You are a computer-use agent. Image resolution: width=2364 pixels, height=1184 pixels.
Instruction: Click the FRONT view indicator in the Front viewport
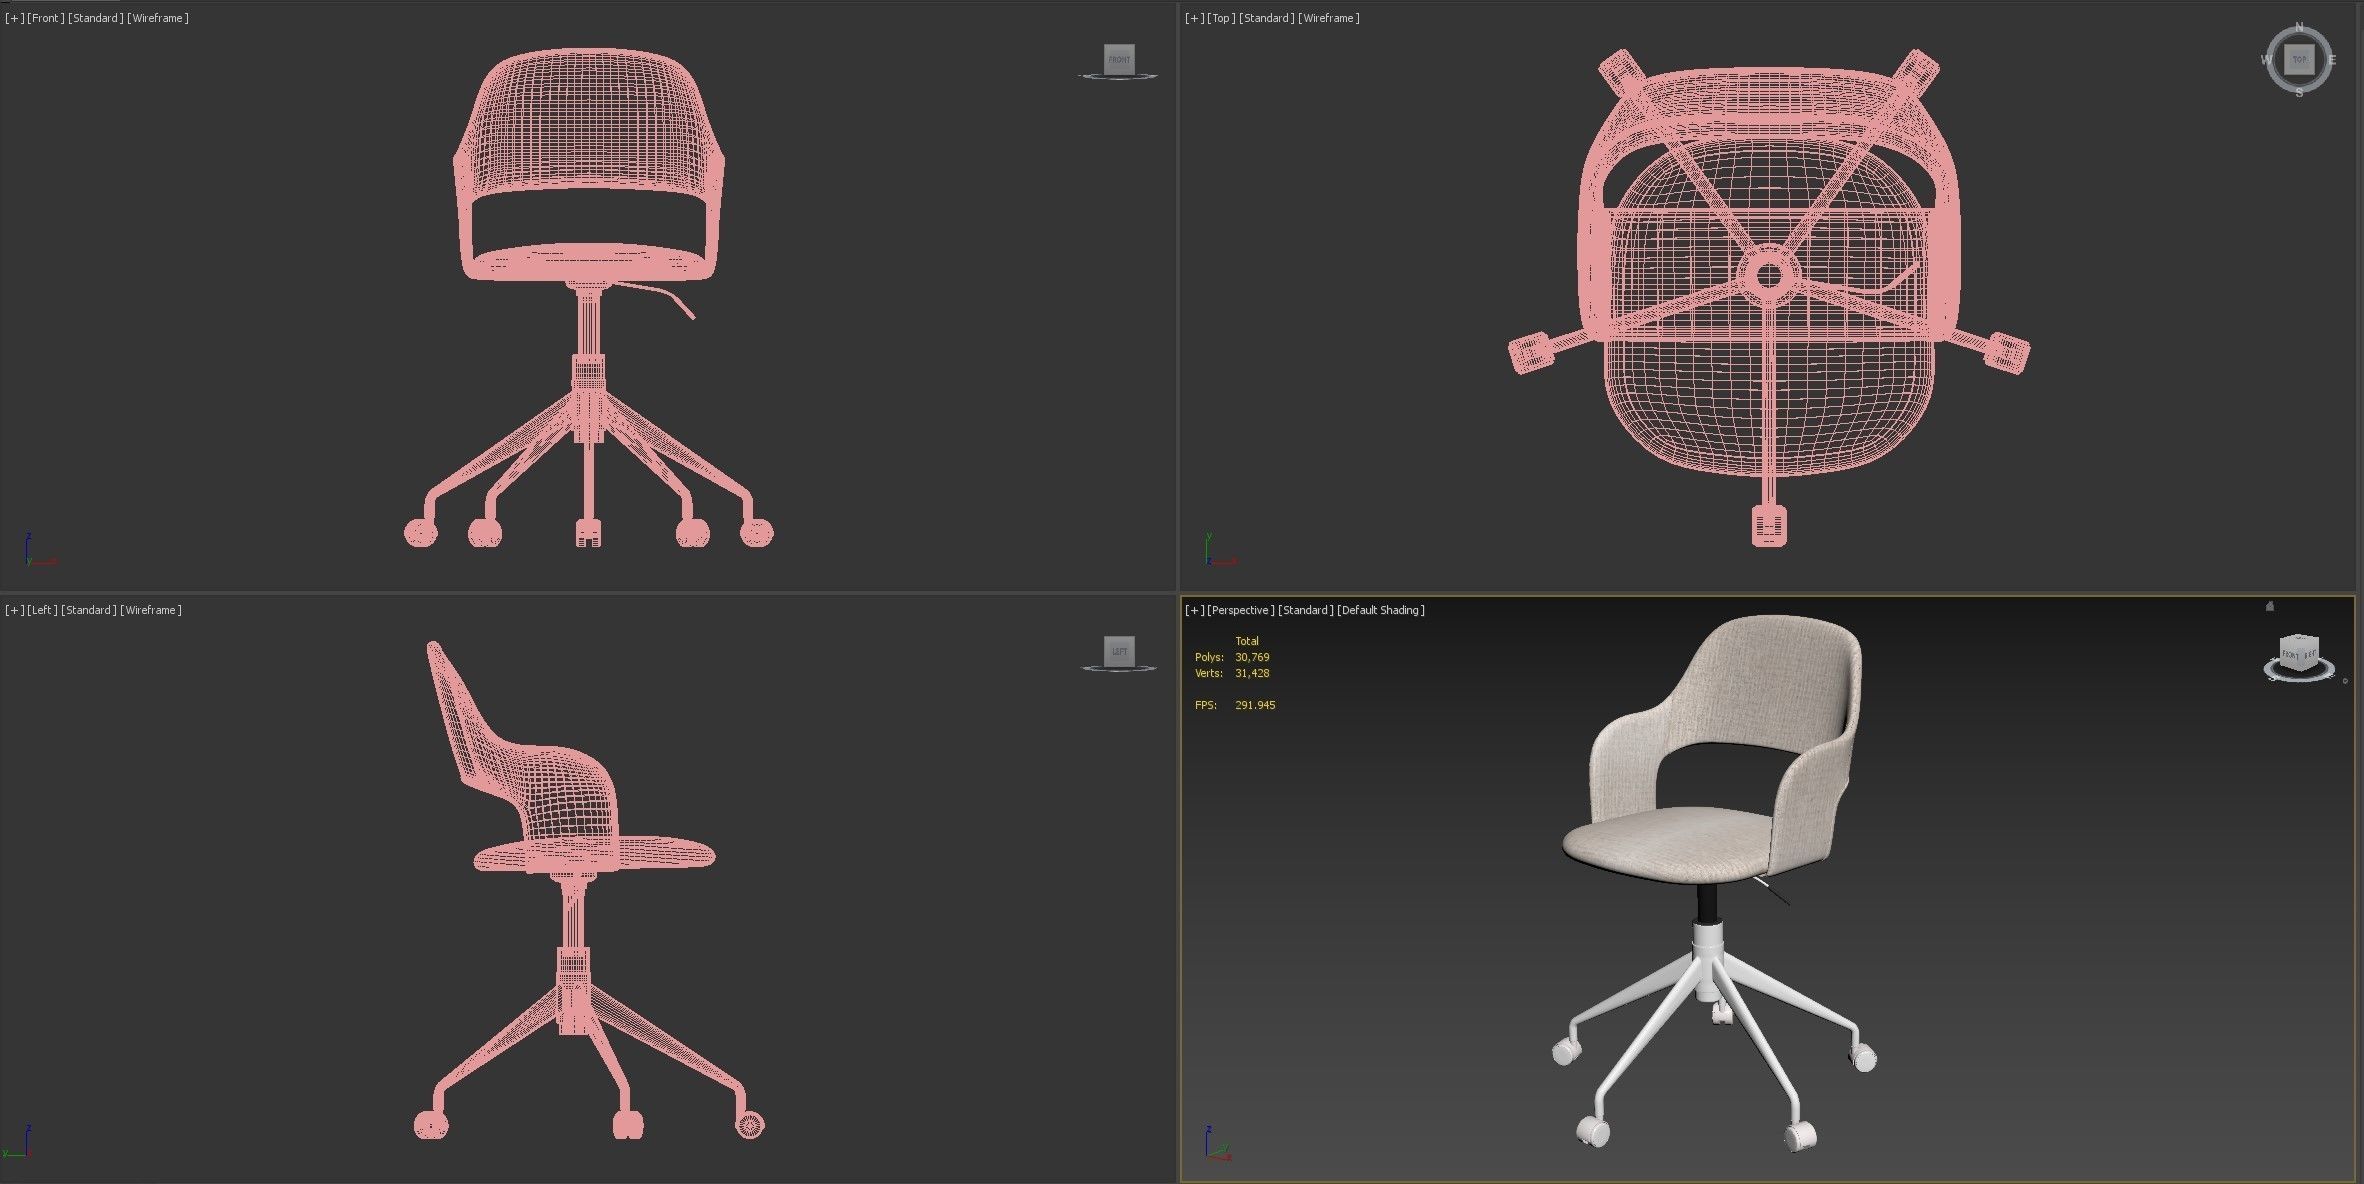point(1118,59)
